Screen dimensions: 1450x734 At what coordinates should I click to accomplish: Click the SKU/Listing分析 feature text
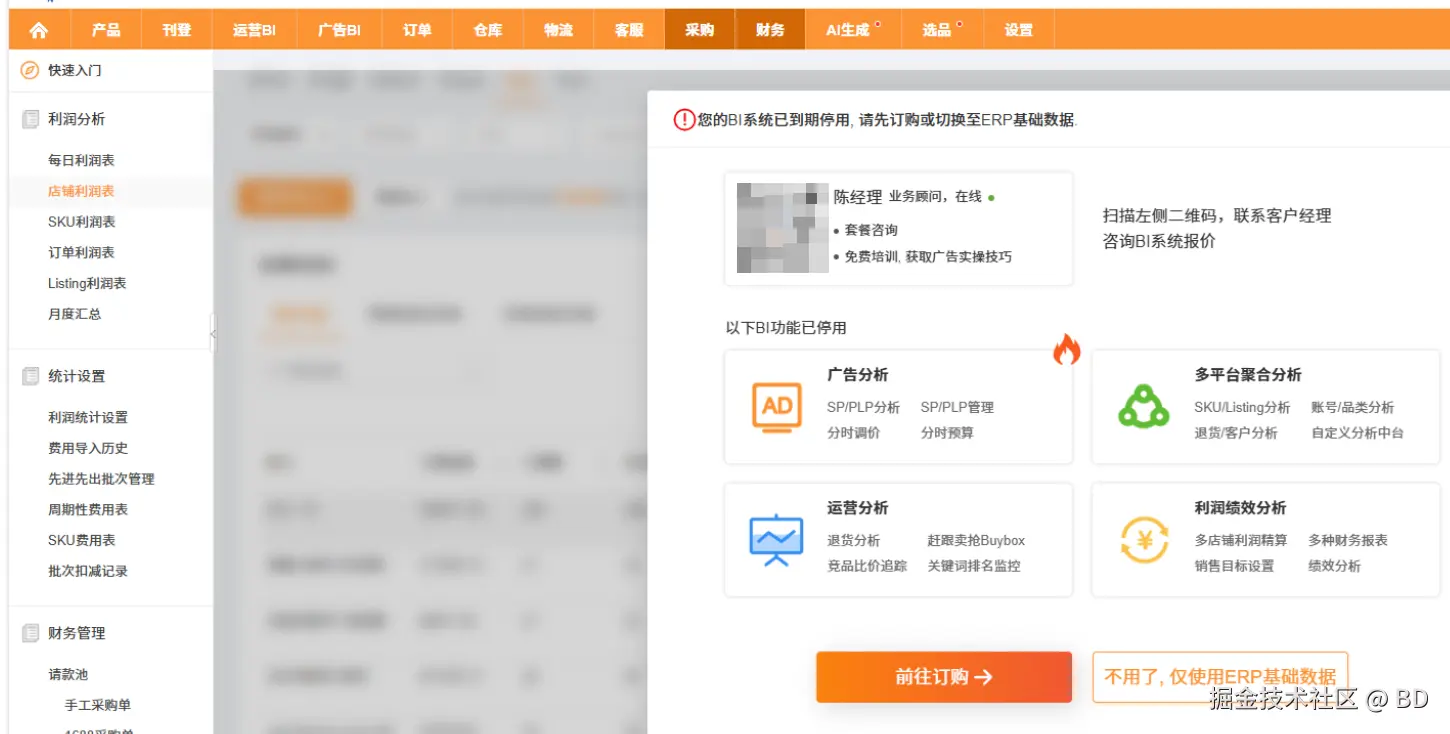click(x=1242, y=408)
